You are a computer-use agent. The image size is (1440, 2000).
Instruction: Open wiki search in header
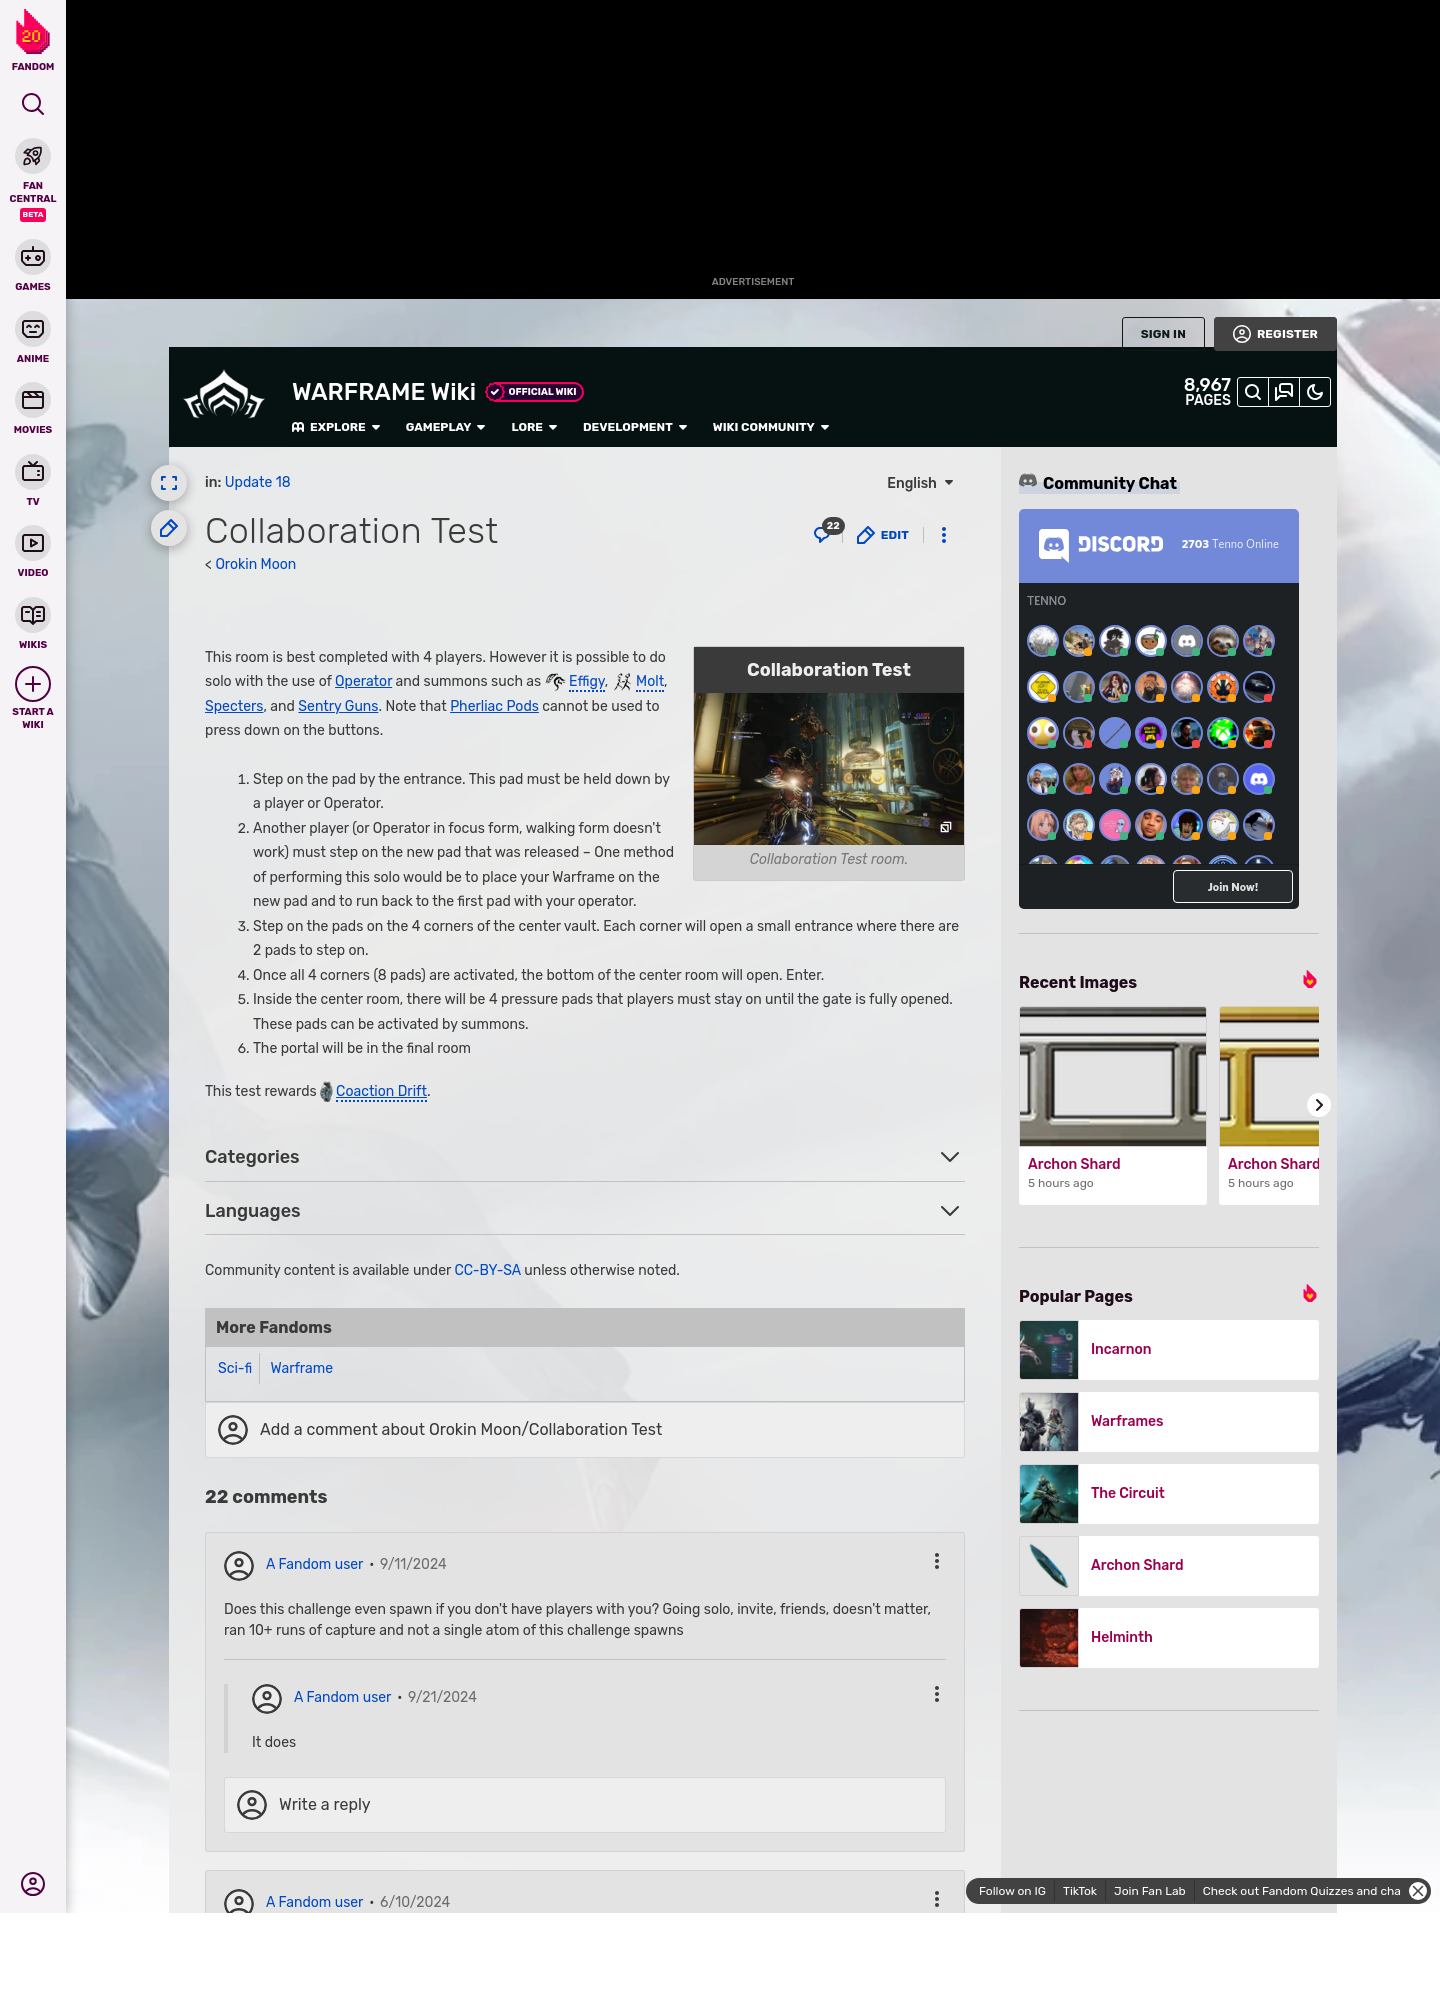[1253, 392]
